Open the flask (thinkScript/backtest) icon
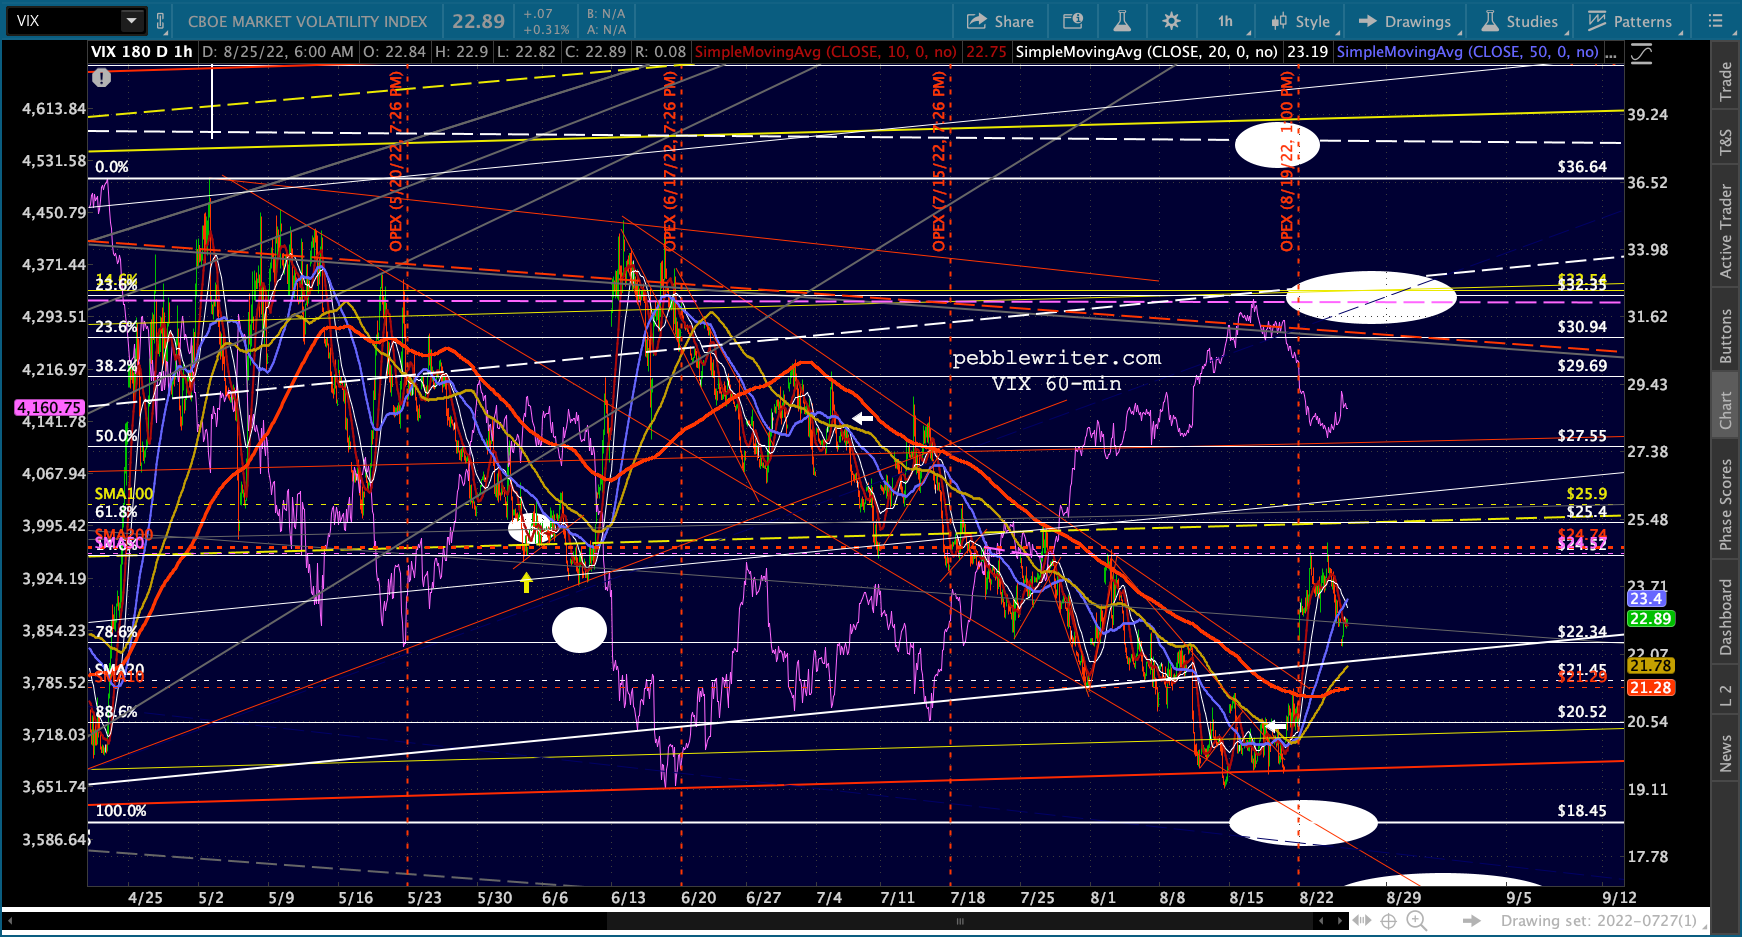 [x=1122, y=21]
